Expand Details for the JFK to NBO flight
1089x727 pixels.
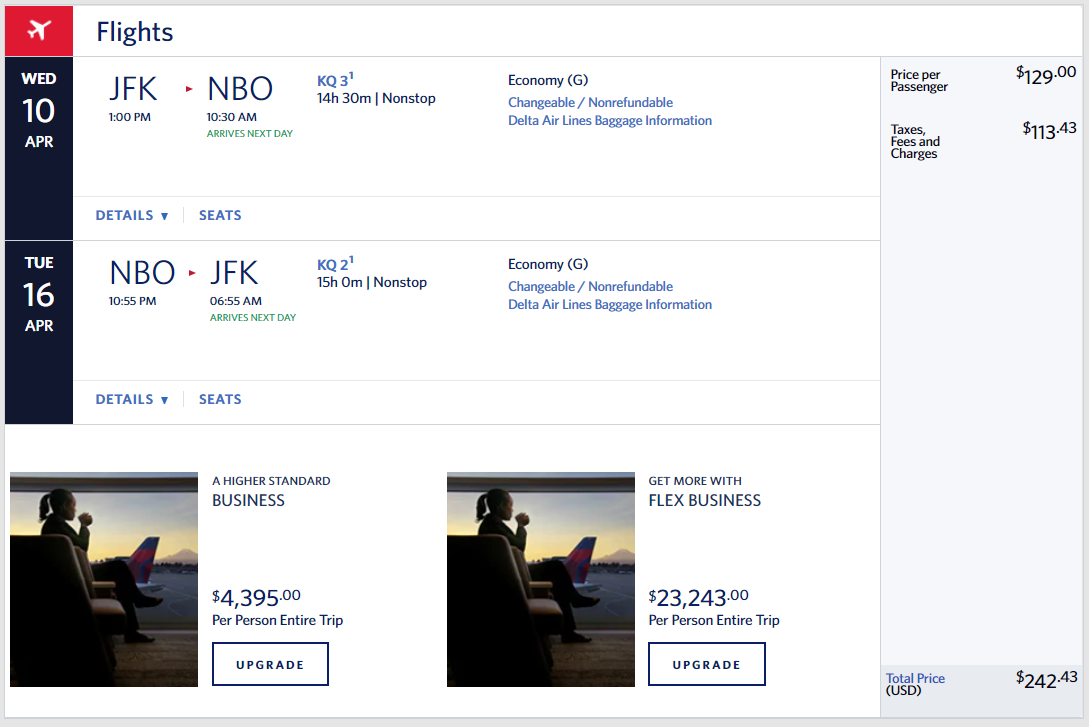pos(132,215)
